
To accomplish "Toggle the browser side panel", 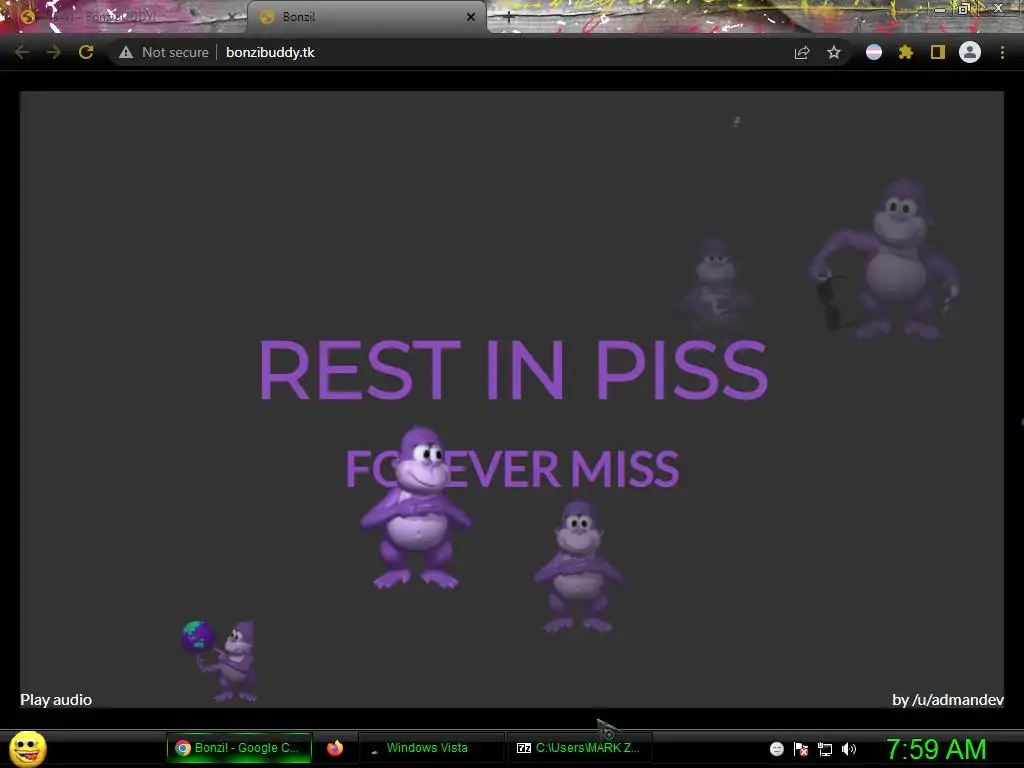I will (x=938, y=52).
